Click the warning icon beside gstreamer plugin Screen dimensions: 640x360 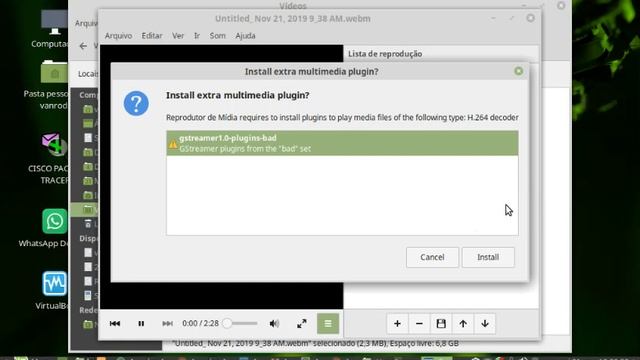pos(173,144)
